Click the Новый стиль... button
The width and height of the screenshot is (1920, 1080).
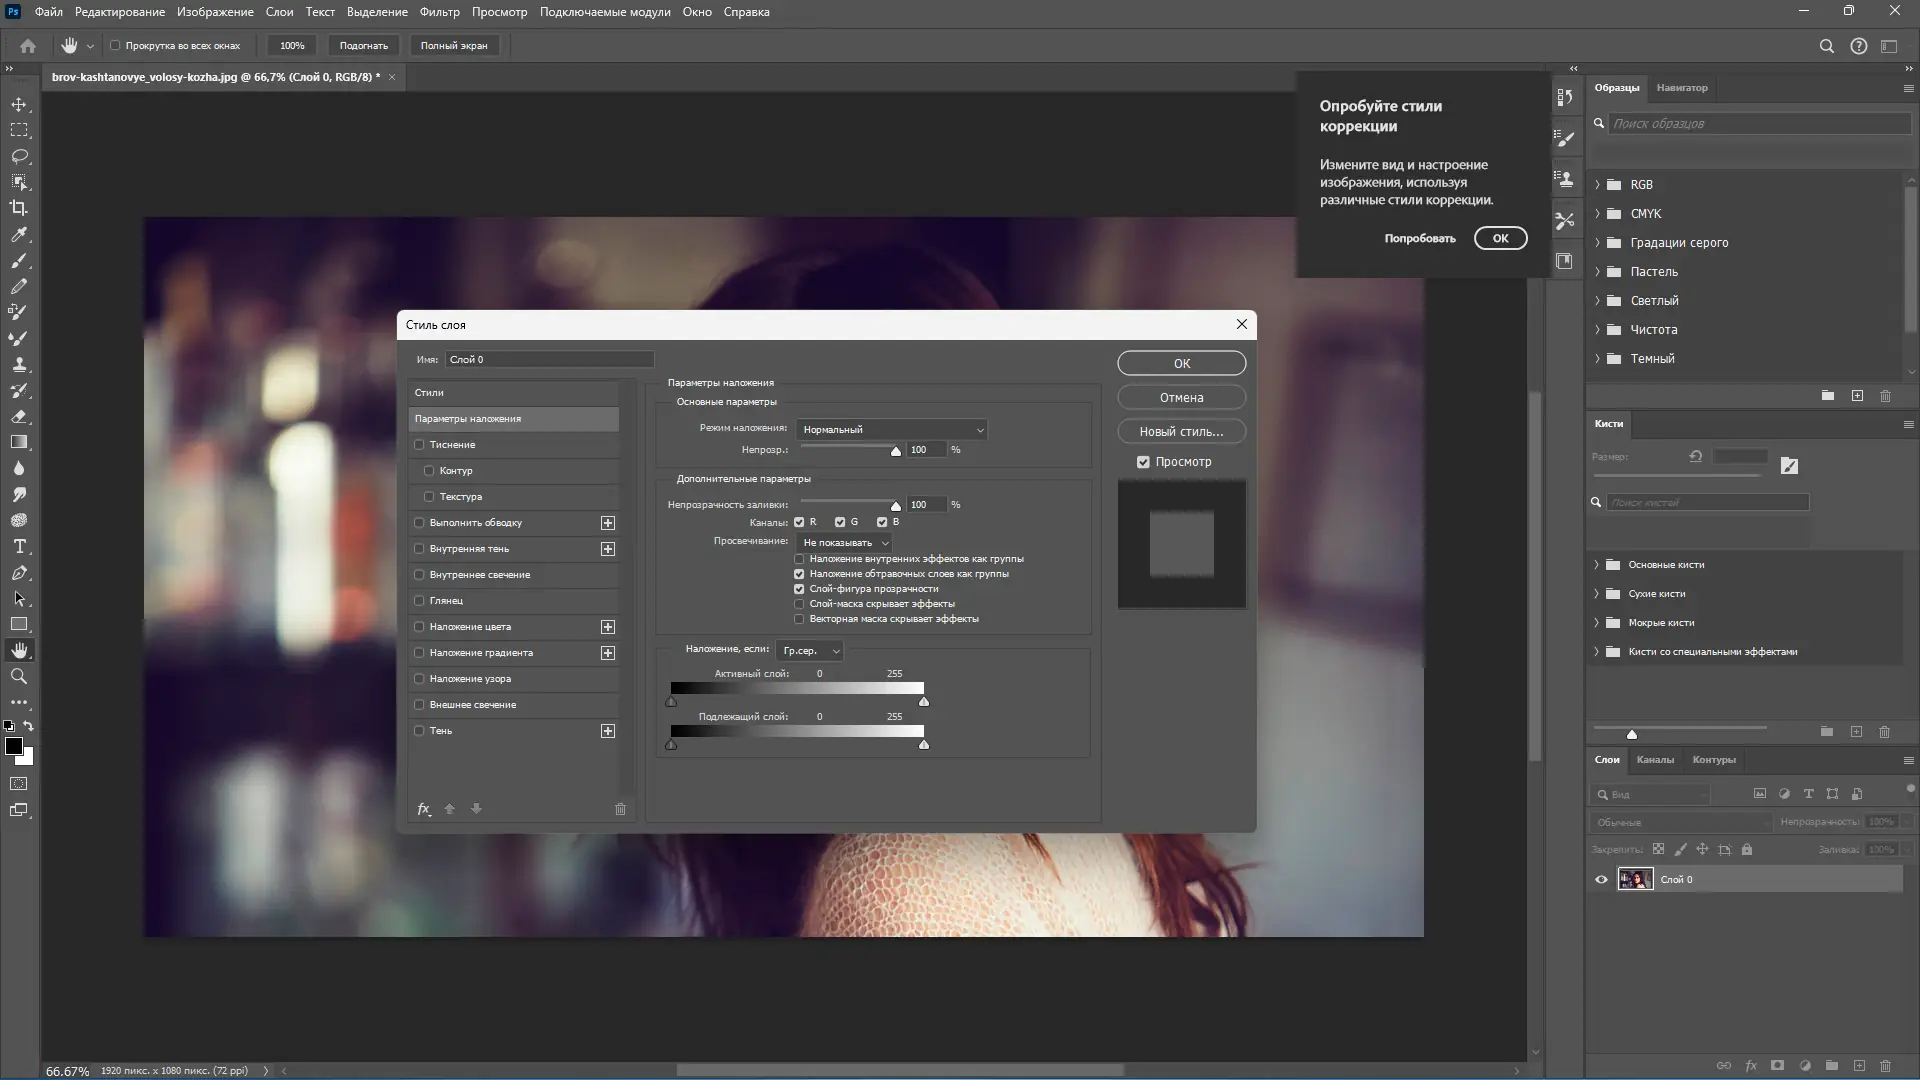[x=1181, y=432]
